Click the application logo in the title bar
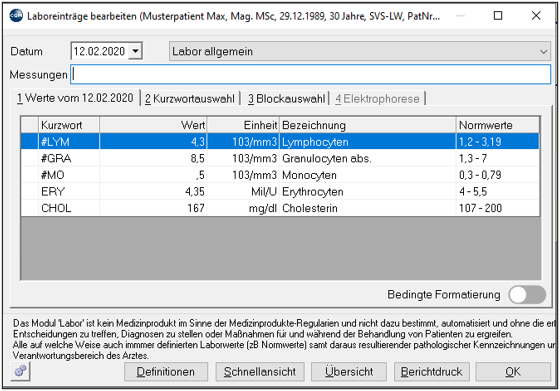The height and width of the screenshot is (391, 560). point(16,16)
